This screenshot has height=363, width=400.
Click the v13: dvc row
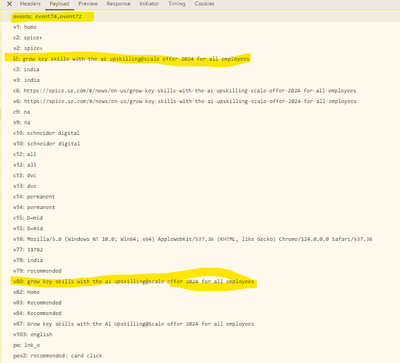[x=25, y=186]
